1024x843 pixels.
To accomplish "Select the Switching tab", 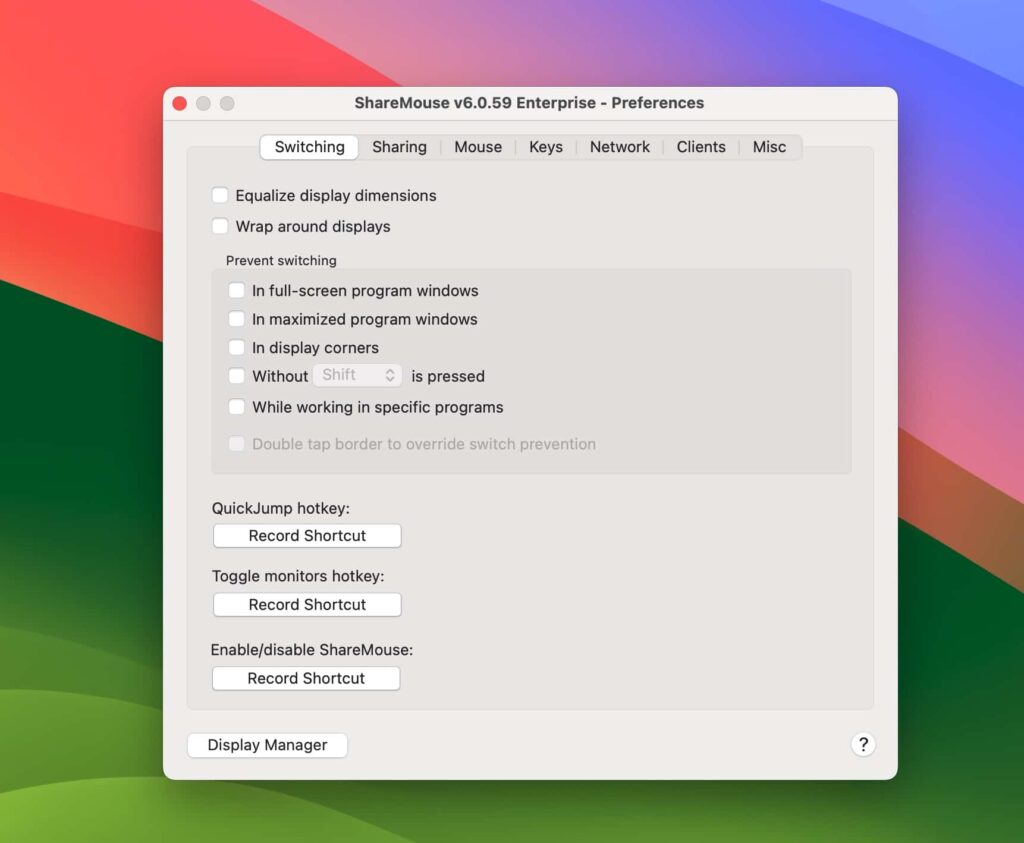I will click(x=308, y=146).
